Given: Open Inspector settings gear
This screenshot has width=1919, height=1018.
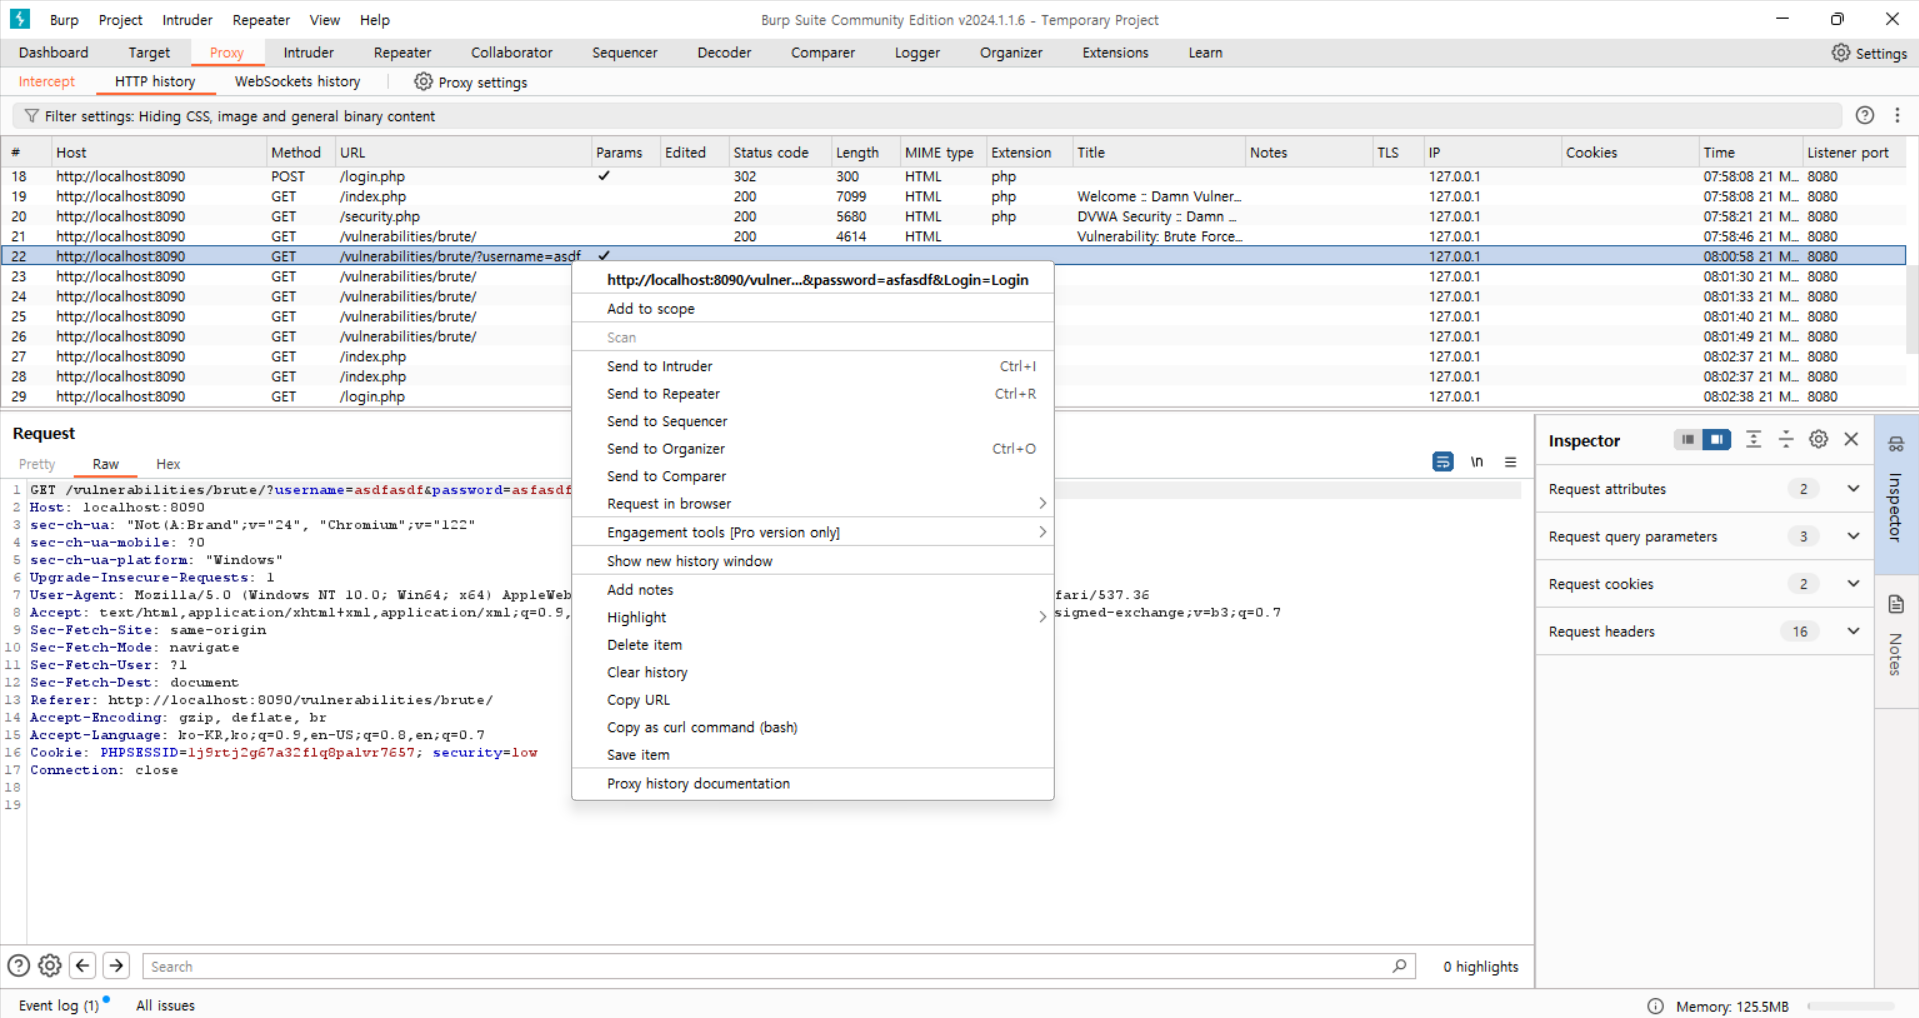Looking at the screenshot, I should click(x=1819, y=439).
